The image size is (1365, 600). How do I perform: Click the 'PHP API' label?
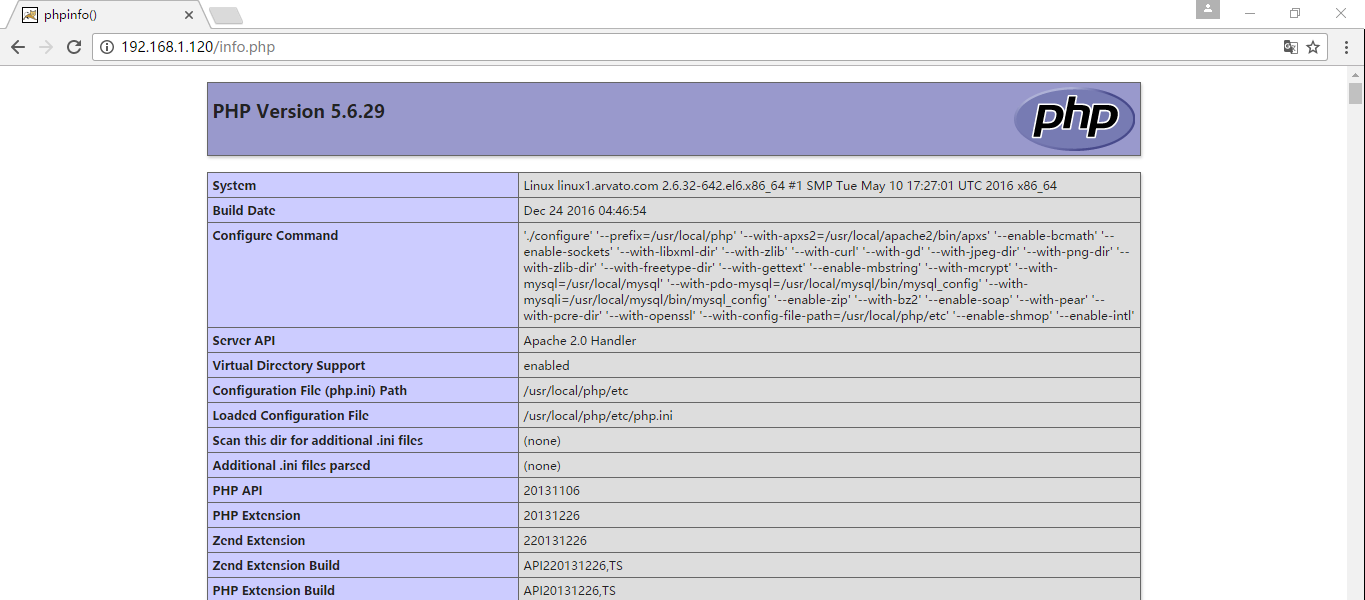(237, 491)
